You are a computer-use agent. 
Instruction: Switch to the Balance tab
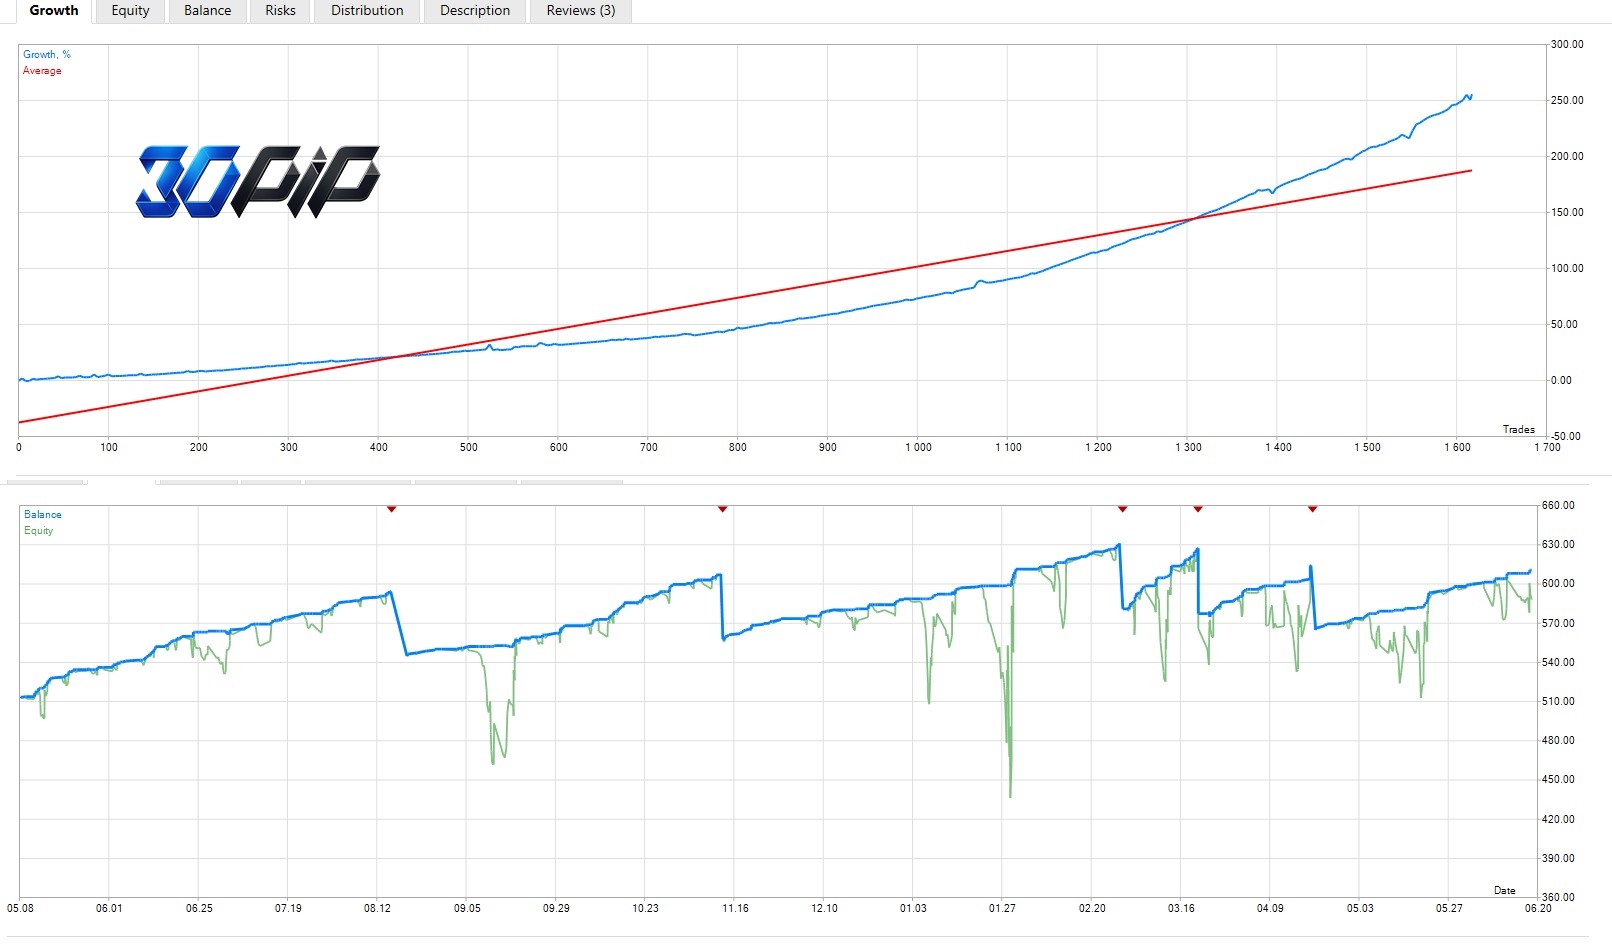pyautogui.click(x=207, y=11)
